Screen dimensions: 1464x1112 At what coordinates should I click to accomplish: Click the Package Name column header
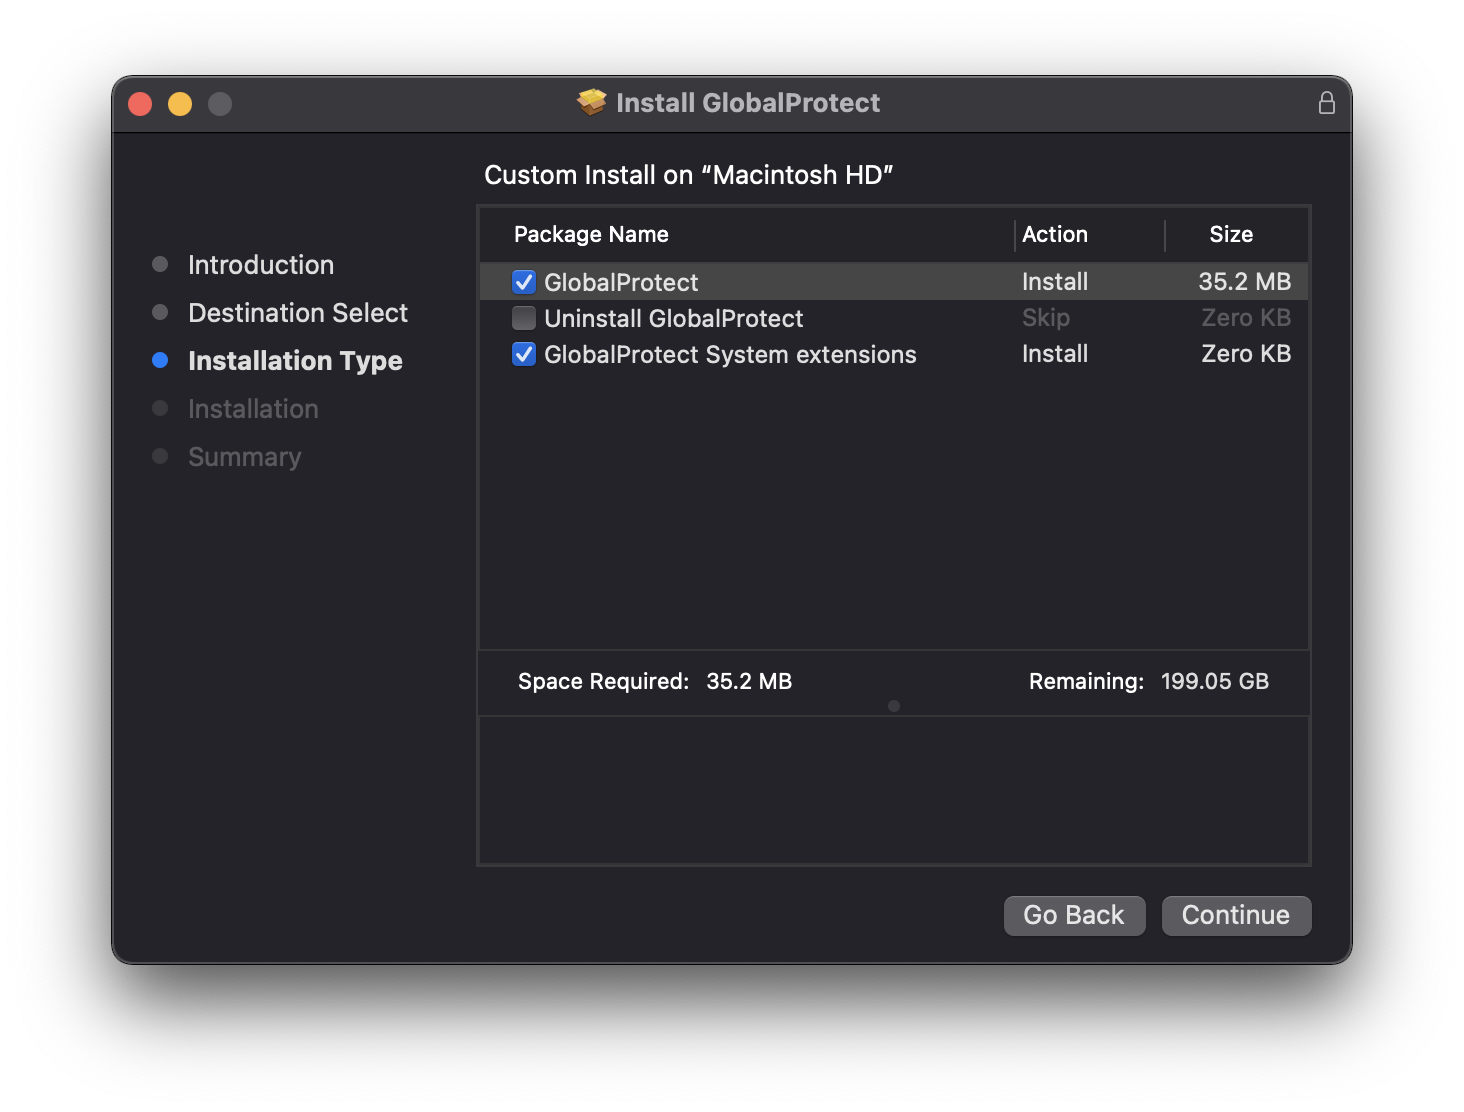point(591,234)
